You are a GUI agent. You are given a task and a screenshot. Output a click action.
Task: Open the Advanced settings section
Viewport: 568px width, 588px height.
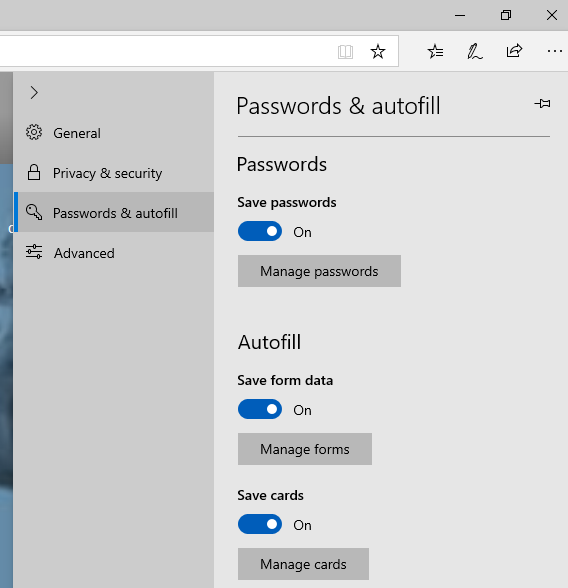point(114,253)
